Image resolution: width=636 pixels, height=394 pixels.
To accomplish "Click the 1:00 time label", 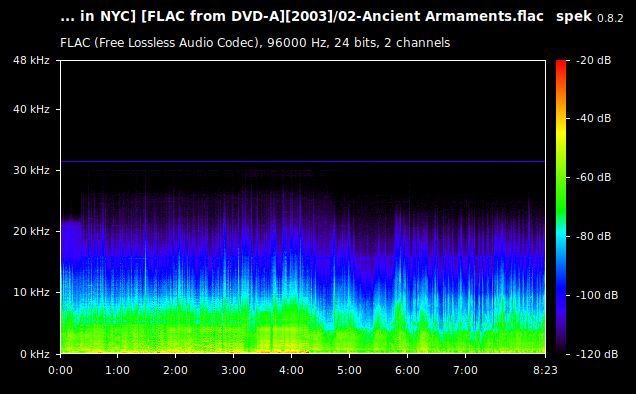I will click(118, 370).
